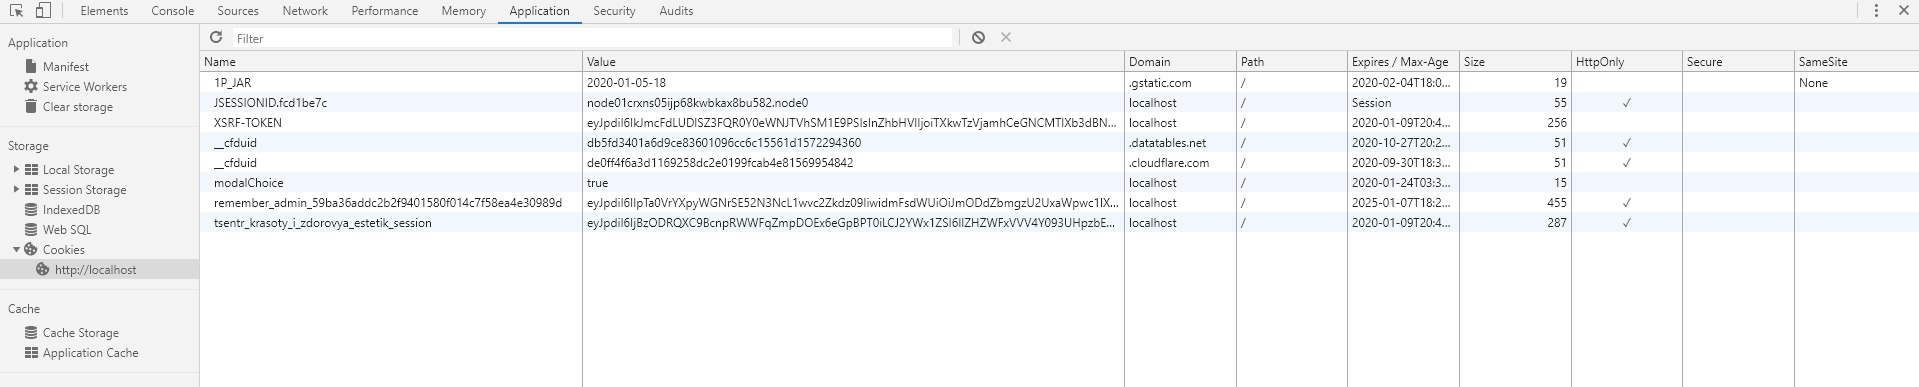
Task: Click the Manifest file icon
Action: click(x=31, y=66)
